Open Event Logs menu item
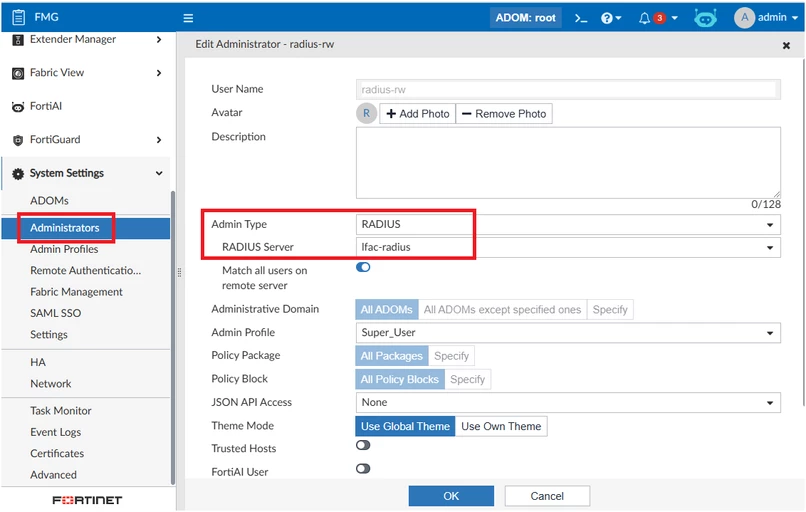 tap(56, 432)
